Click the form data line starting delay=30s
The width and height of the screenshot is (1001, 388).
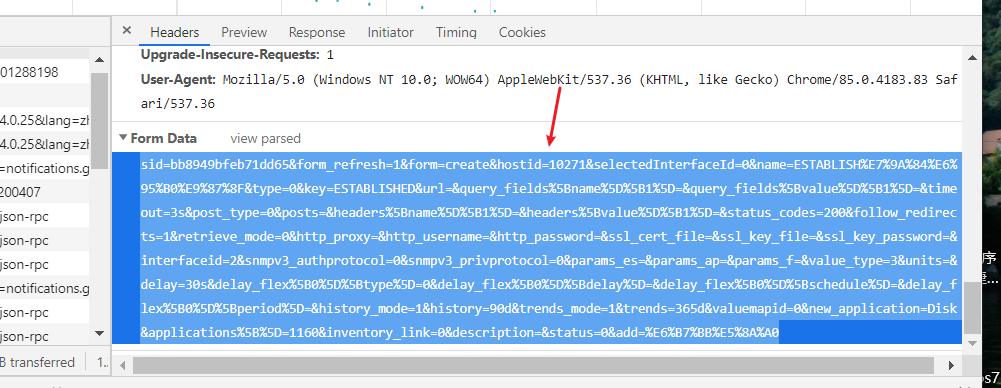549,285
